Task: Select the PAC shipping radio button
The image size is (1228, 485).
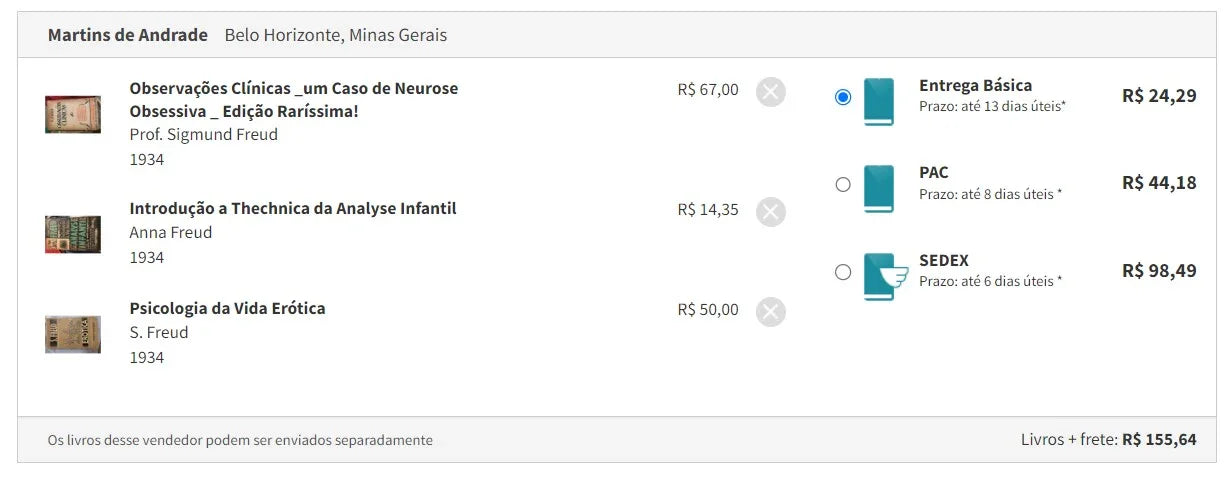Action: 843,184
